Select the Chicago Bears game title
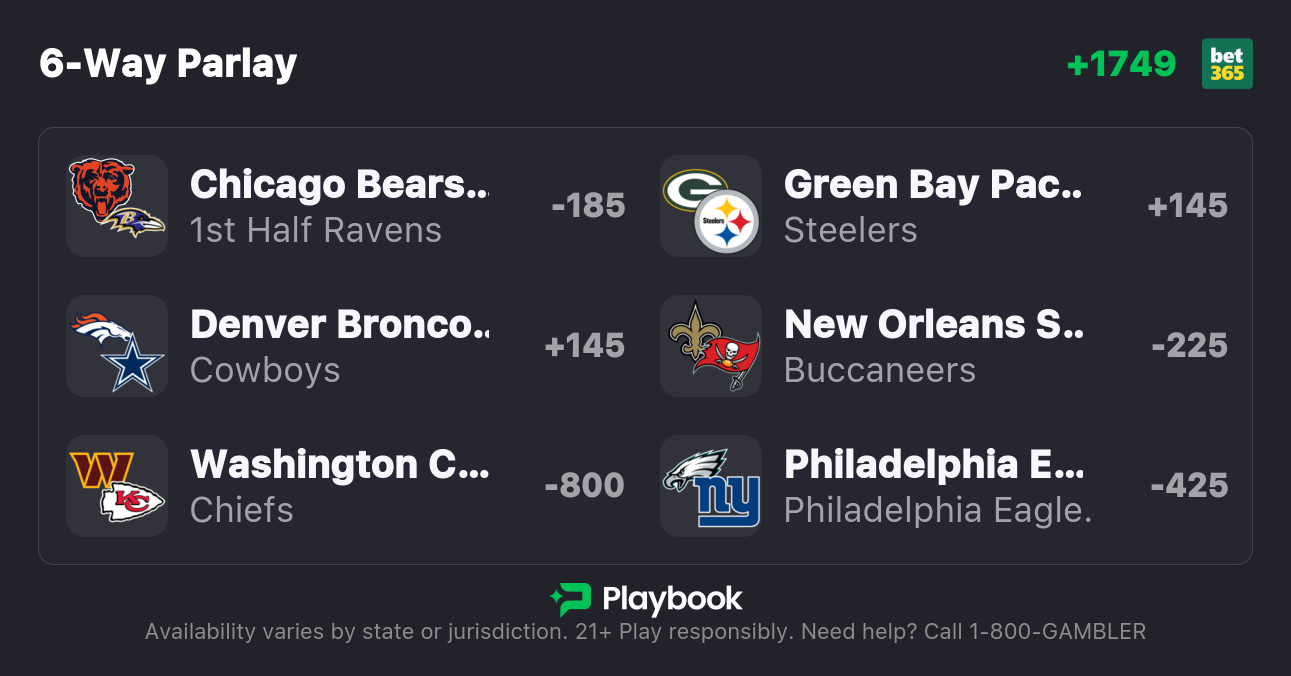This screenshot has height=676, width=1291. 339,184
